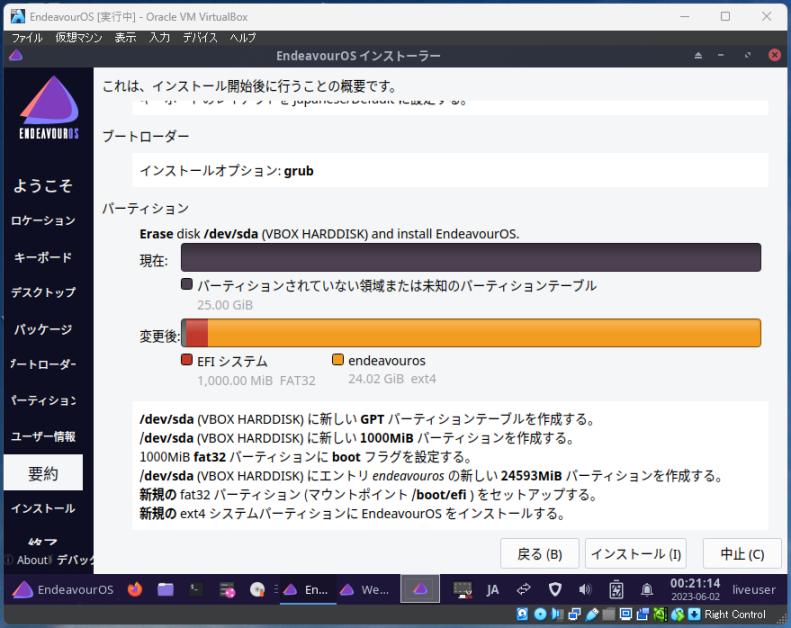791x628 pixels.
Task: Click the dark 現在 partition bar
Action: (x=471, y=257)
